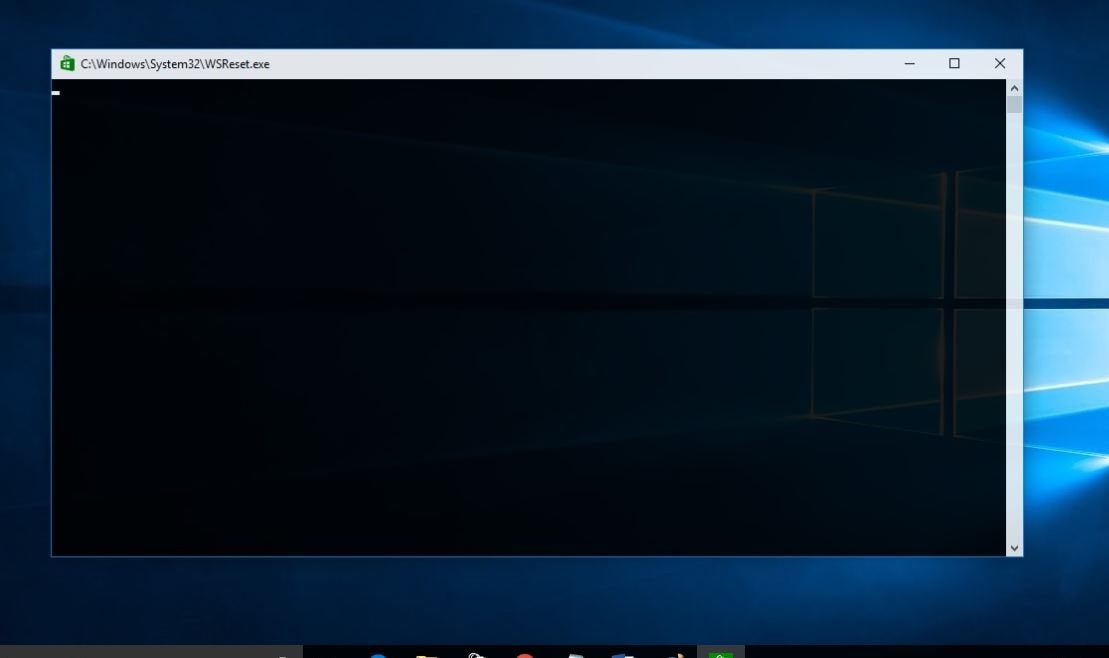
Task: Click the console scrollbar up arrow
Action: click(x=1014, y=87)
